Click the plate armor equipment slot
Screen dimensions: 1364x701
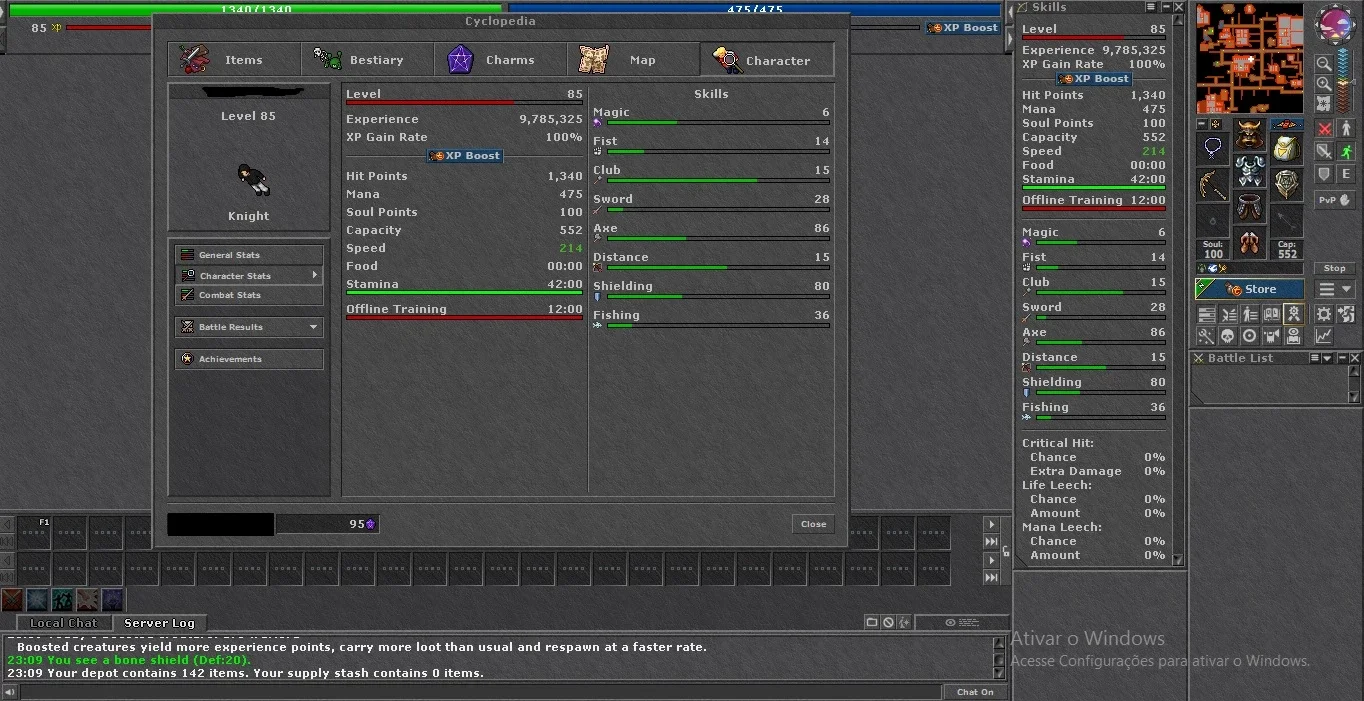pyautogui.click(x=1250, y=170)
